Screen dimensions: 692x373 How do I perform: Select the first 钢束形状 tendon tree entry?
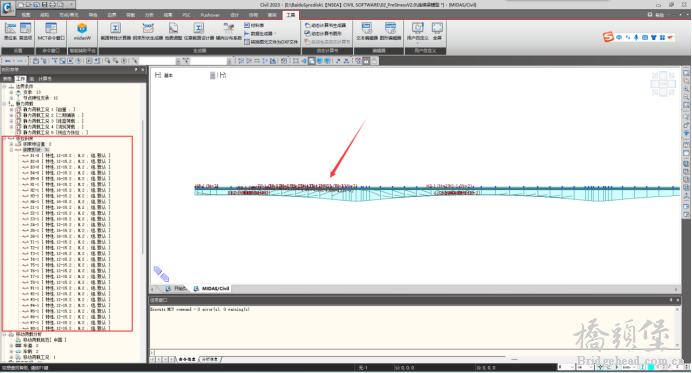coord(66,156)
